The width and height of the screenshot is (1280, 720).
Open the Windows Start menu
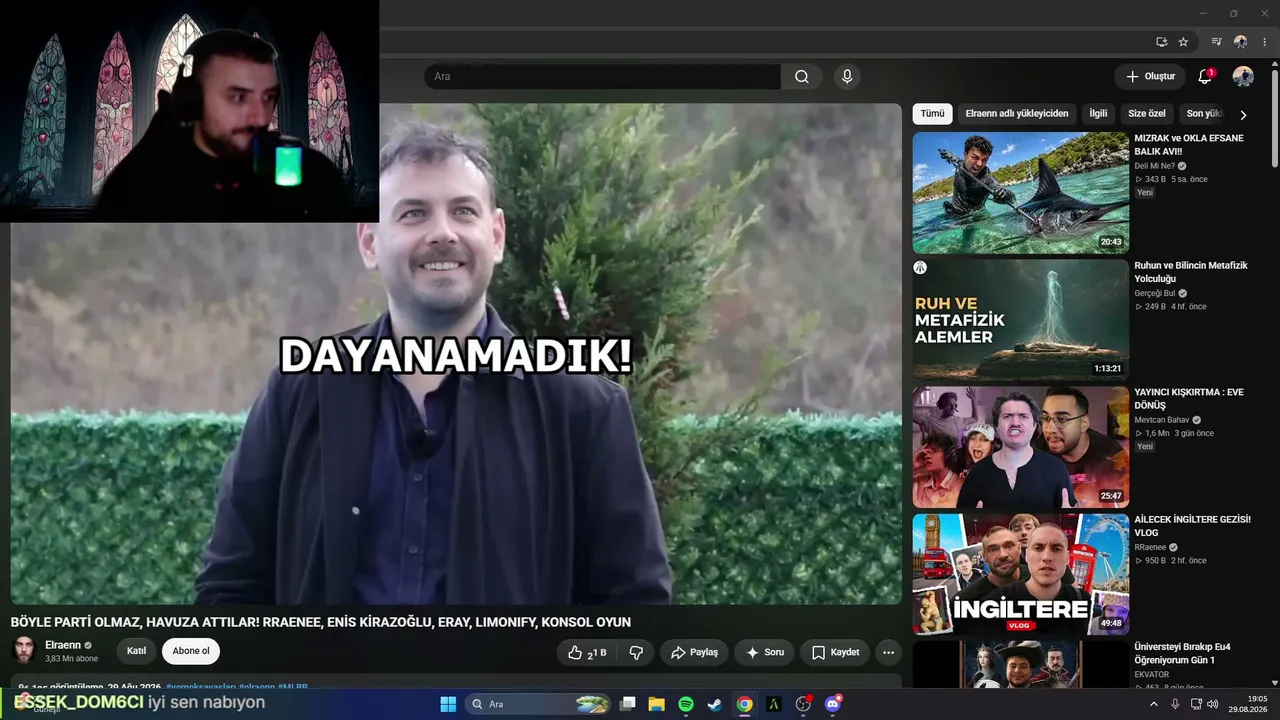[448, 704]
